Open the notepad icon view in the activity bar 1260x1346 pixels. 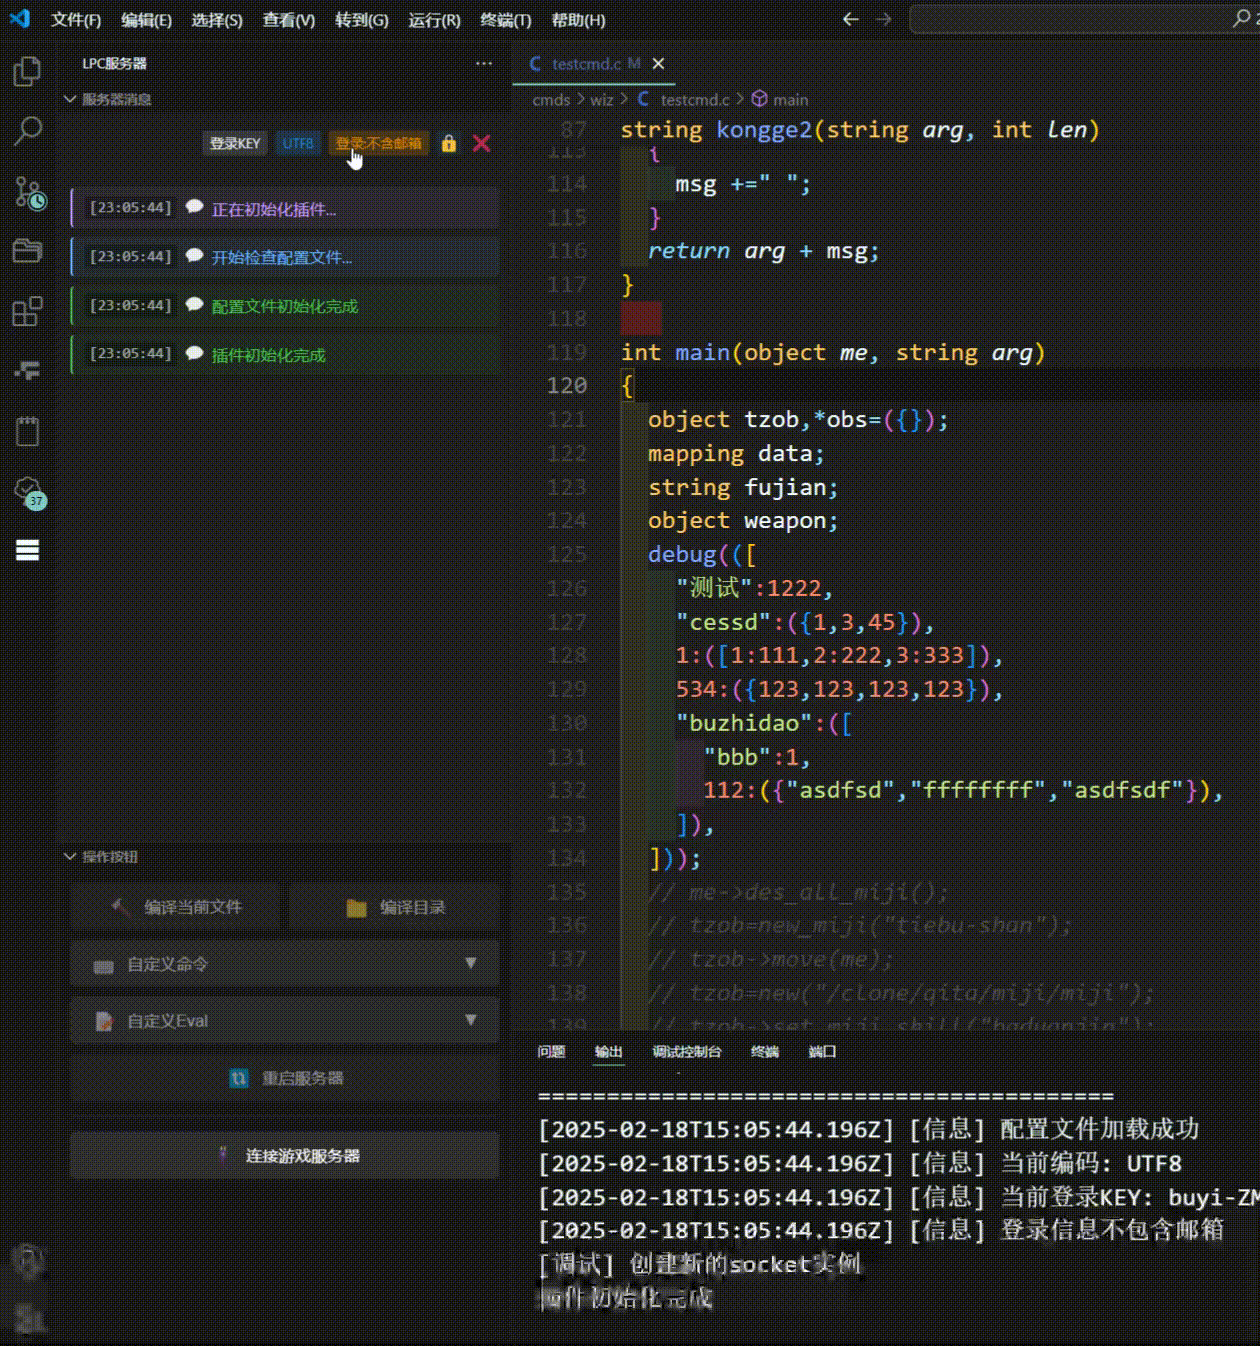(27, 431)
